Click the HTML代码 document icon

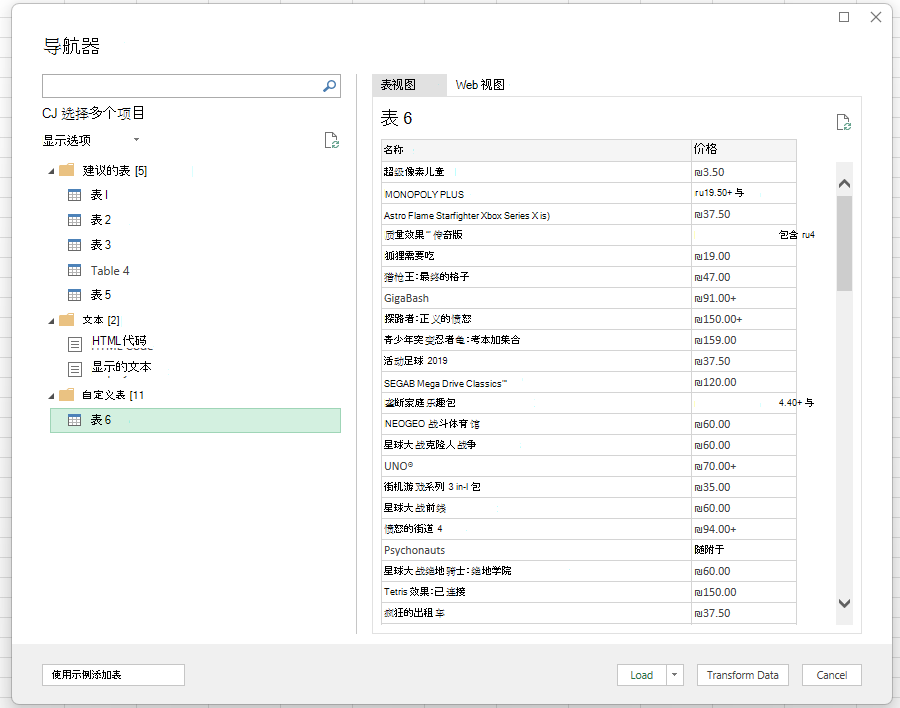coord(75,345)
